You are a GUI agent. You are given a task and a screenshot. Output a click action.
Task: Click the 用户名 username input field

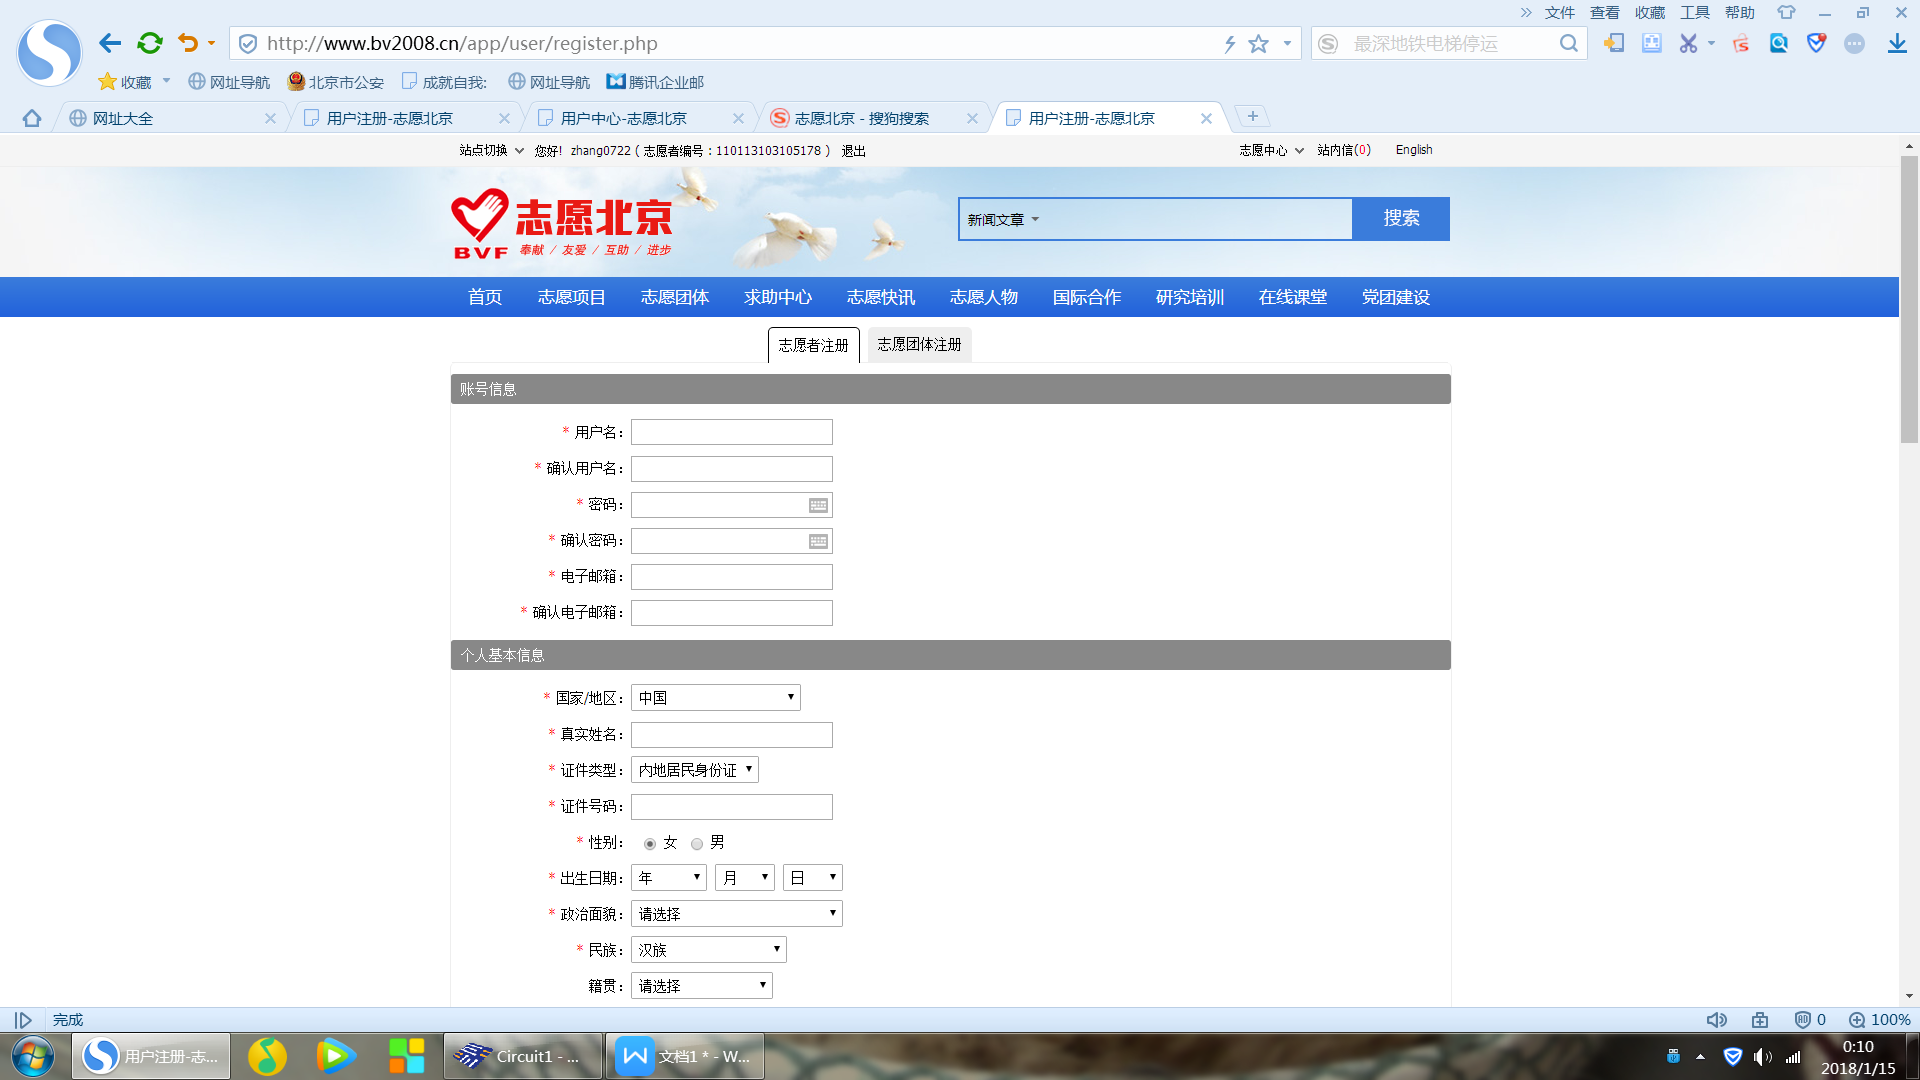[x=731, y=432]
